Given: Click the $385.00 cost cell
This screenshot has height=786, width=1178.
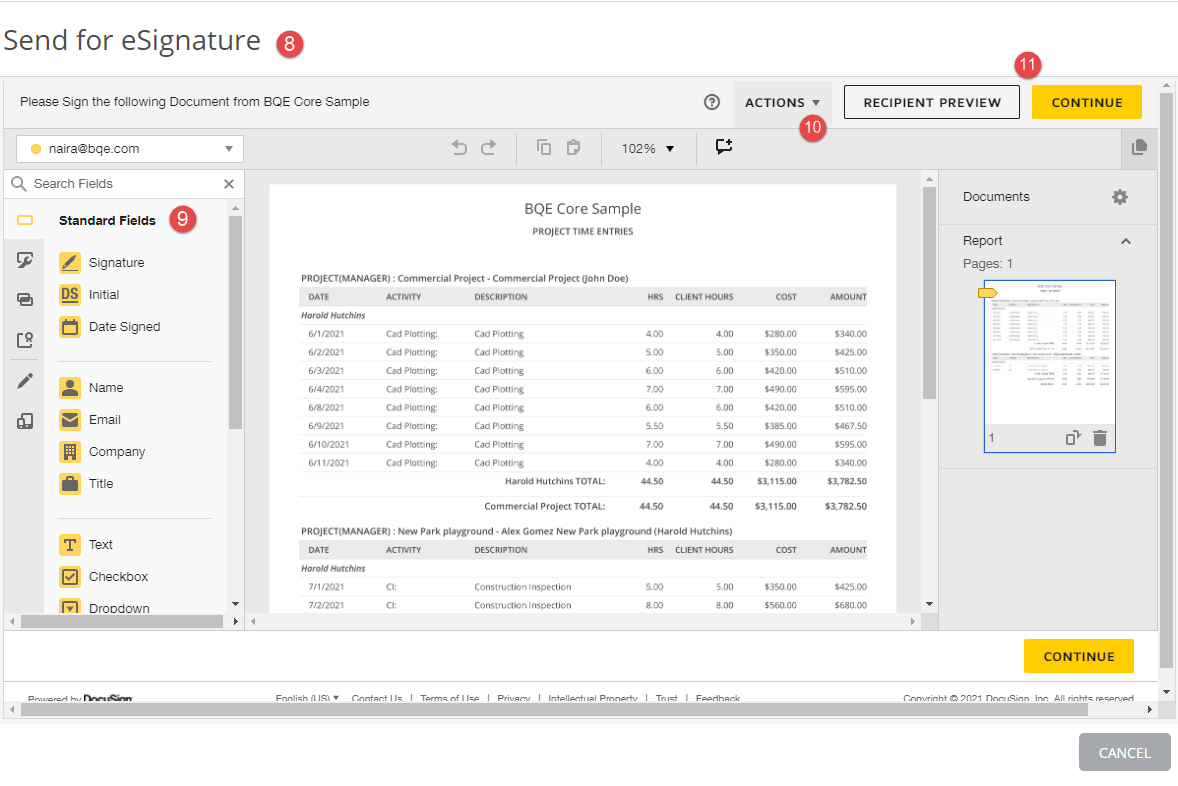Looking at the screenshot, I should point(781,426).
